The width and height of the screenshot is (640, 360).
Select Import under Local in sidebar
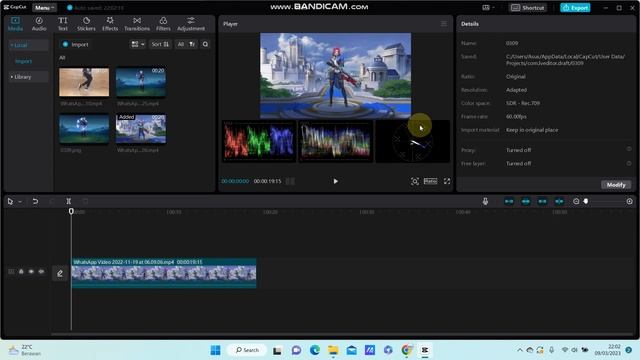point(23,61)
